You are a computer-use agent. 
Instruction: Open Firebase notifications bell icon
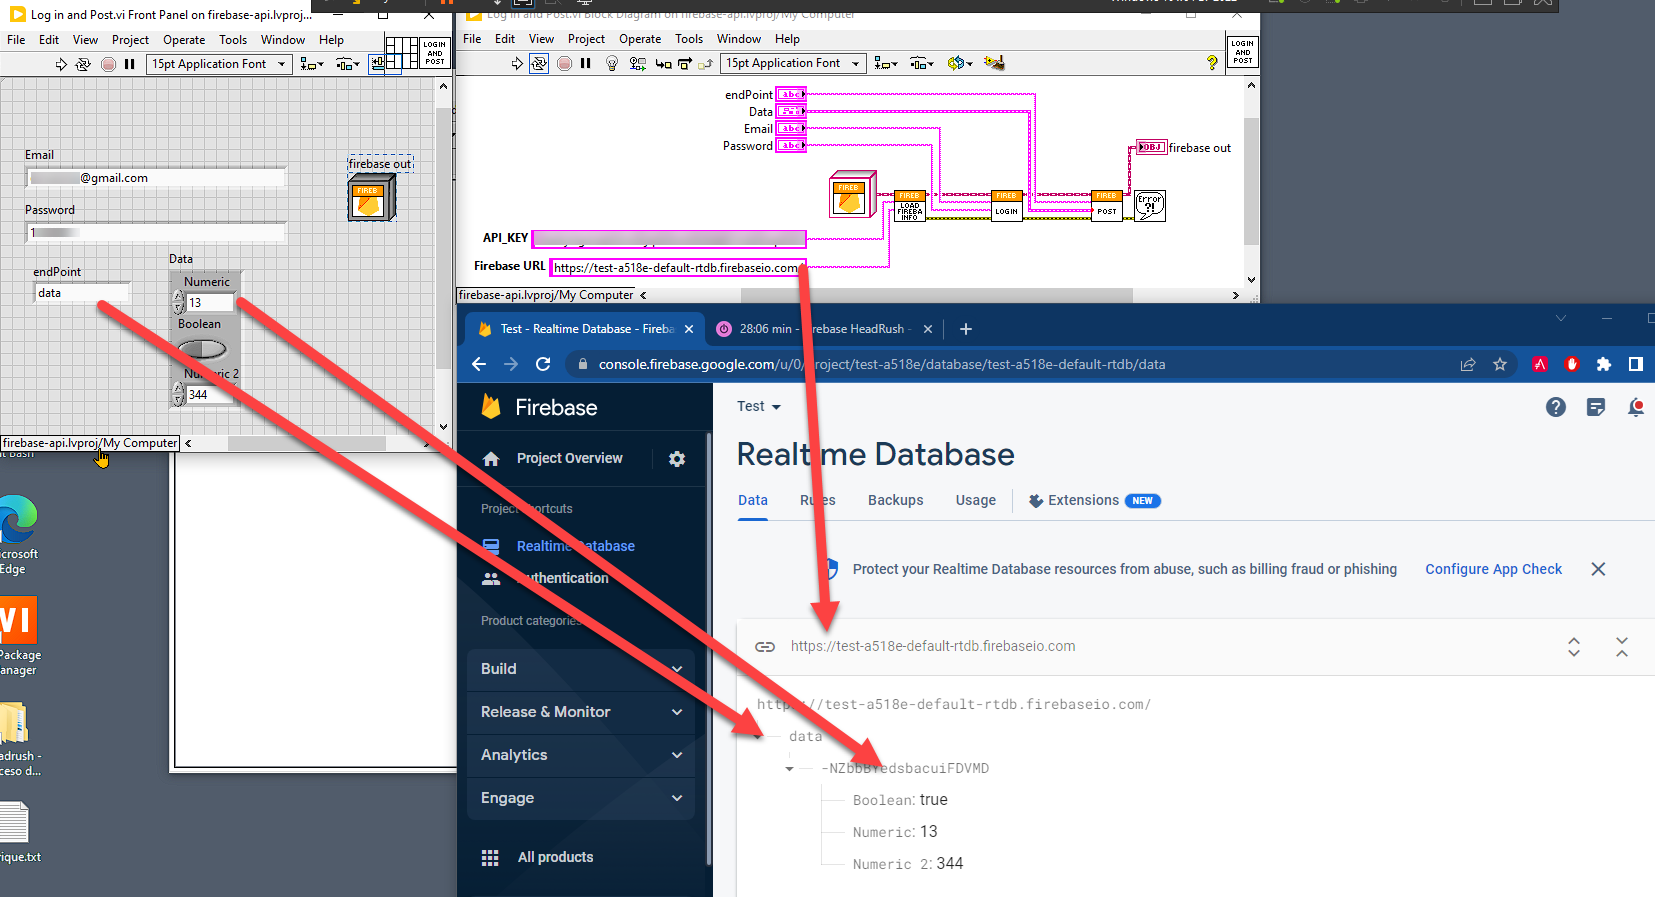(x=1636, y=407)
